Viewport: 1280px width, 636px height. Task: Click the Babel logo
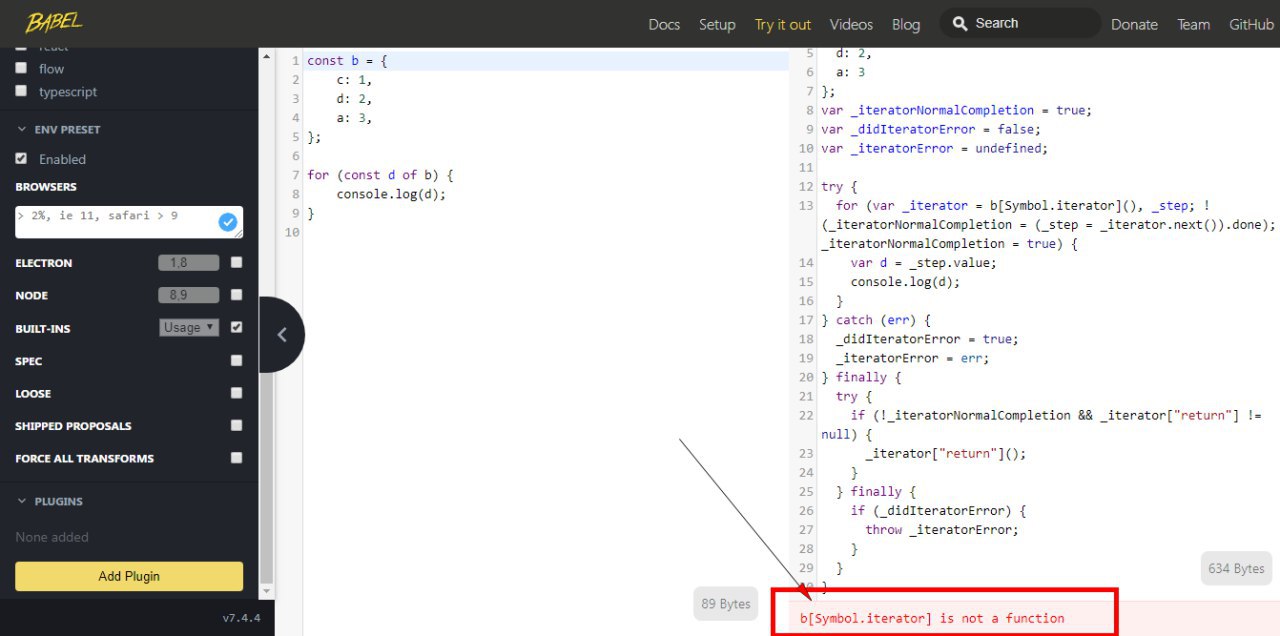click(x=54, y=22)
